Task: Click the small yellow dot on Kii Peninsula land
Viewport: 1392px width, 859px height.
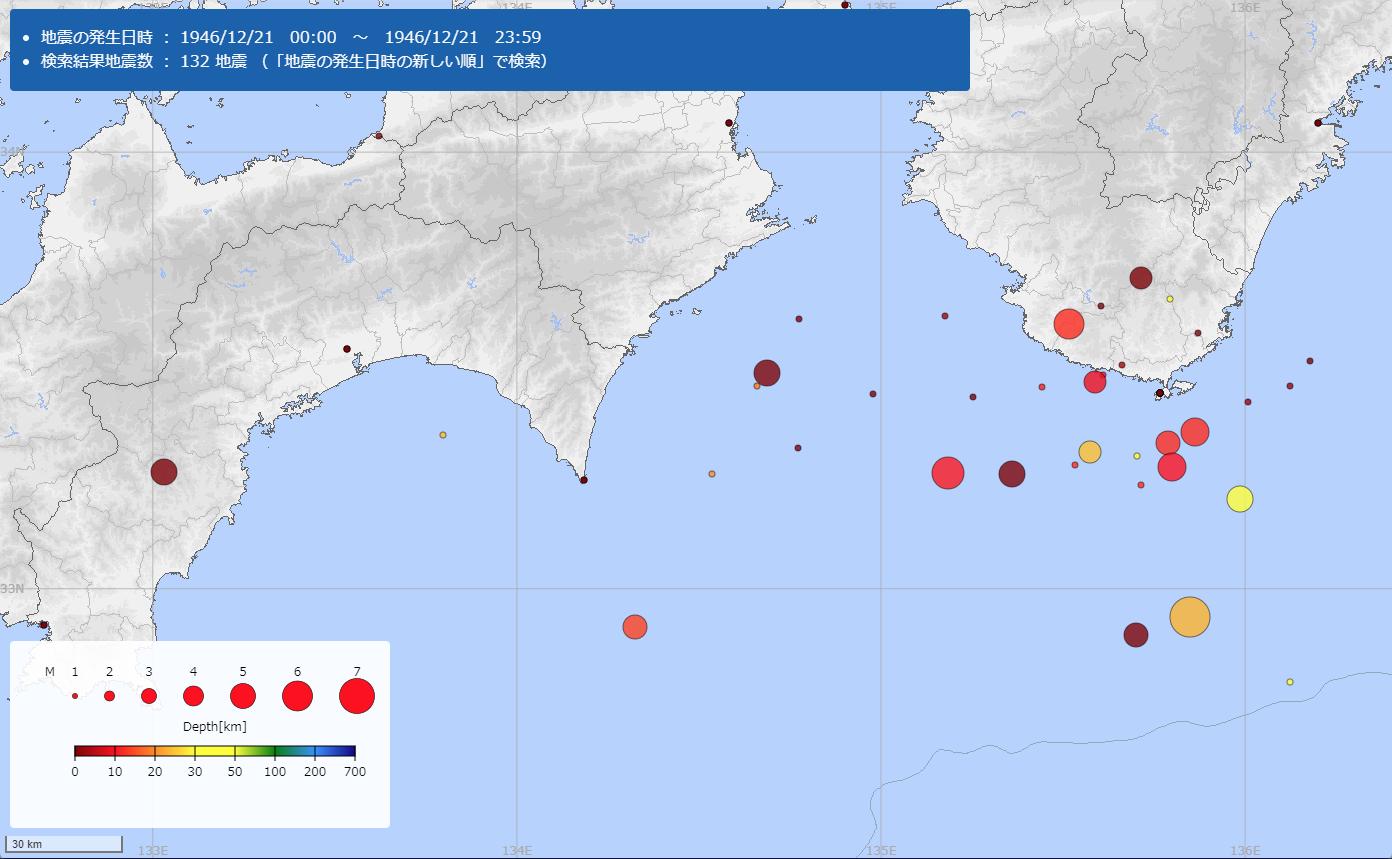Action: coord(1170,299)
